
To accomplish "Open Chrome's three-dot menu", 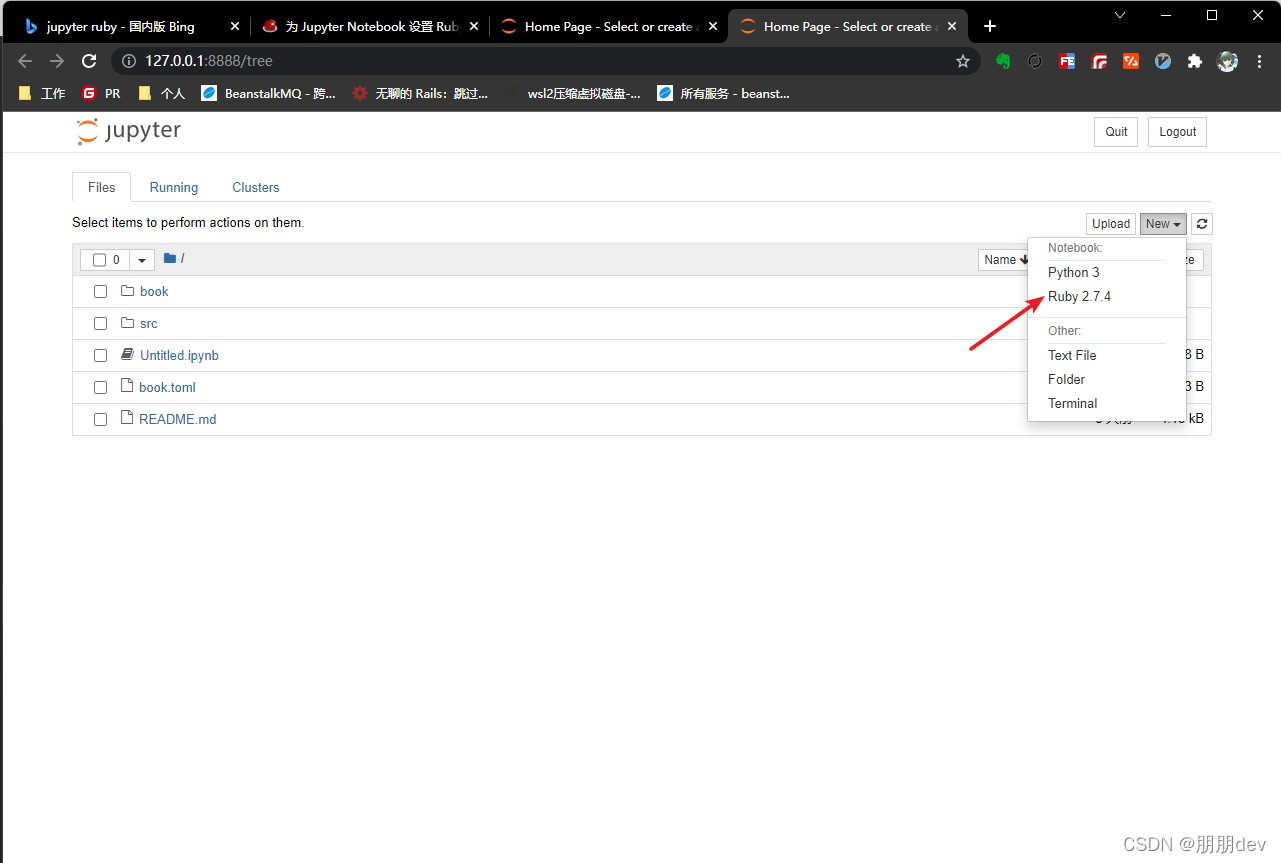I will click(1259, 61).
